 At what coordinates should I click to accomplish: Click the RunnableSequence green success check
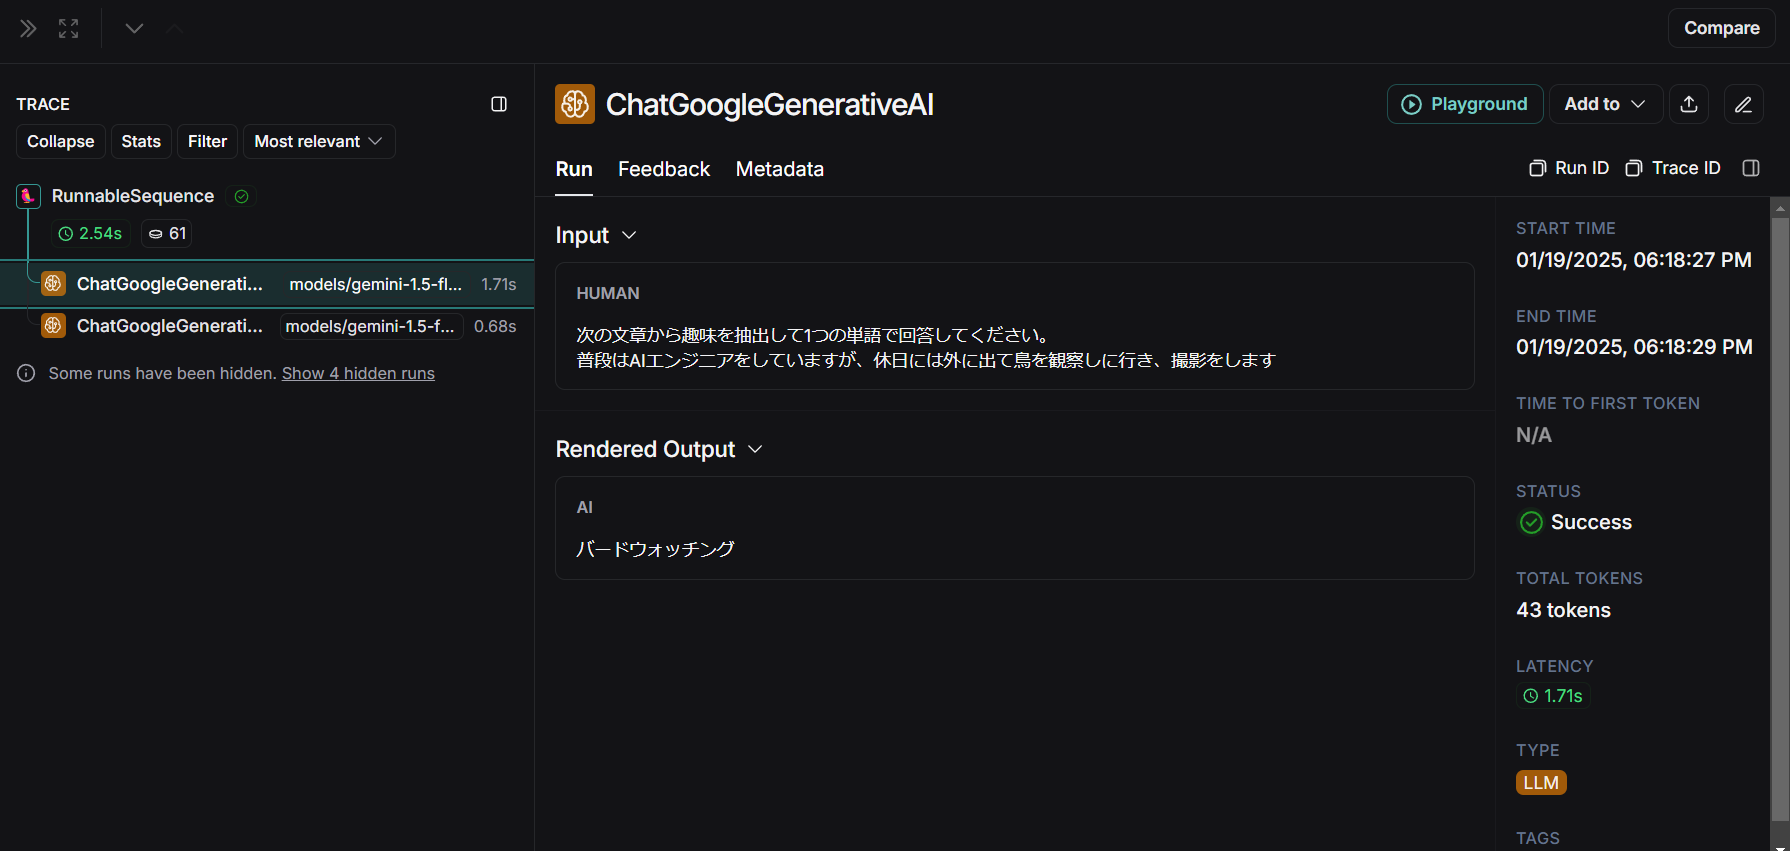tap(241, 196)
